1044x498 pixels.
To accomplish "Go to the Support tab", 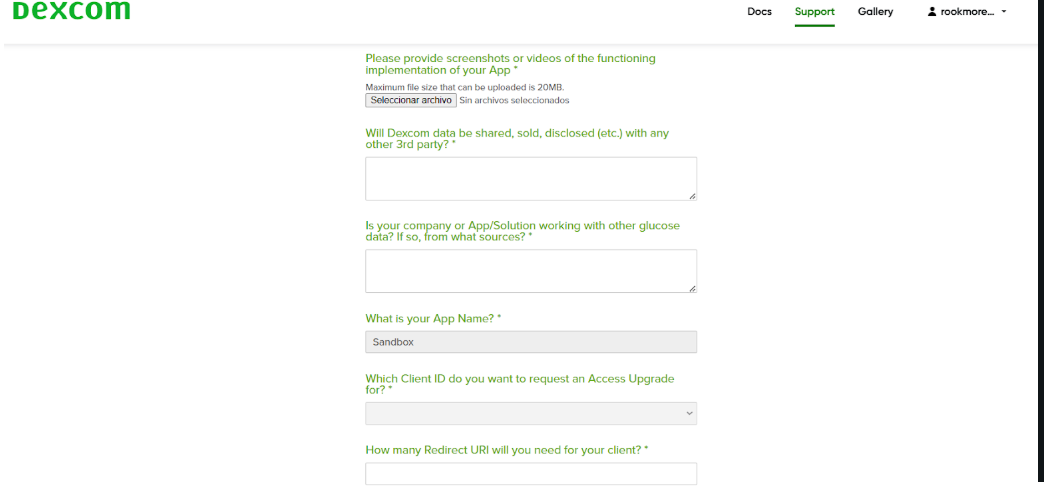I will pos(814,12).
